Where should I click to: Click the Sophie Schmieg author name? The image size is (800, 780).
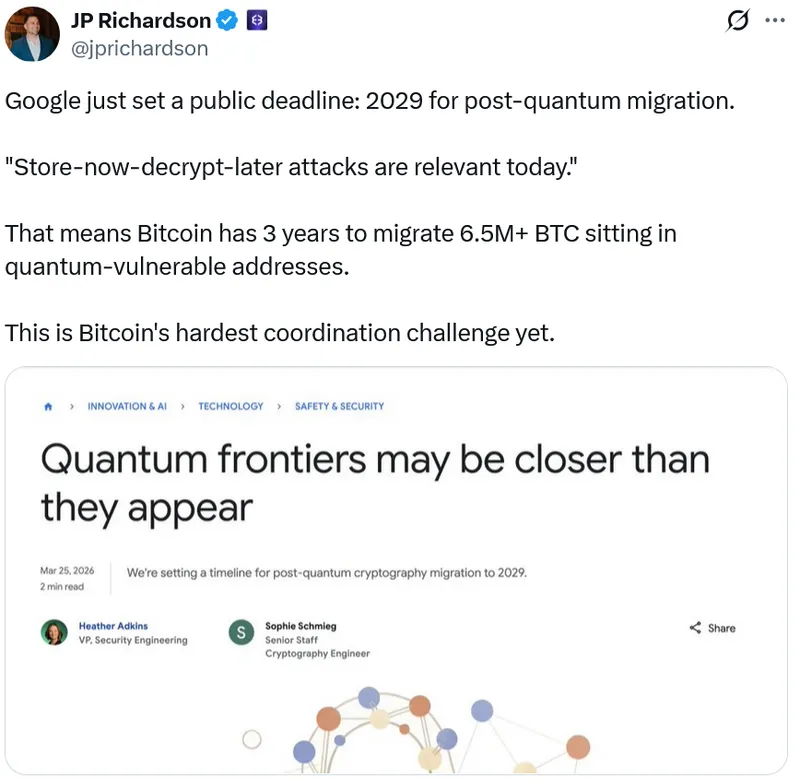[x=300, y=626]
